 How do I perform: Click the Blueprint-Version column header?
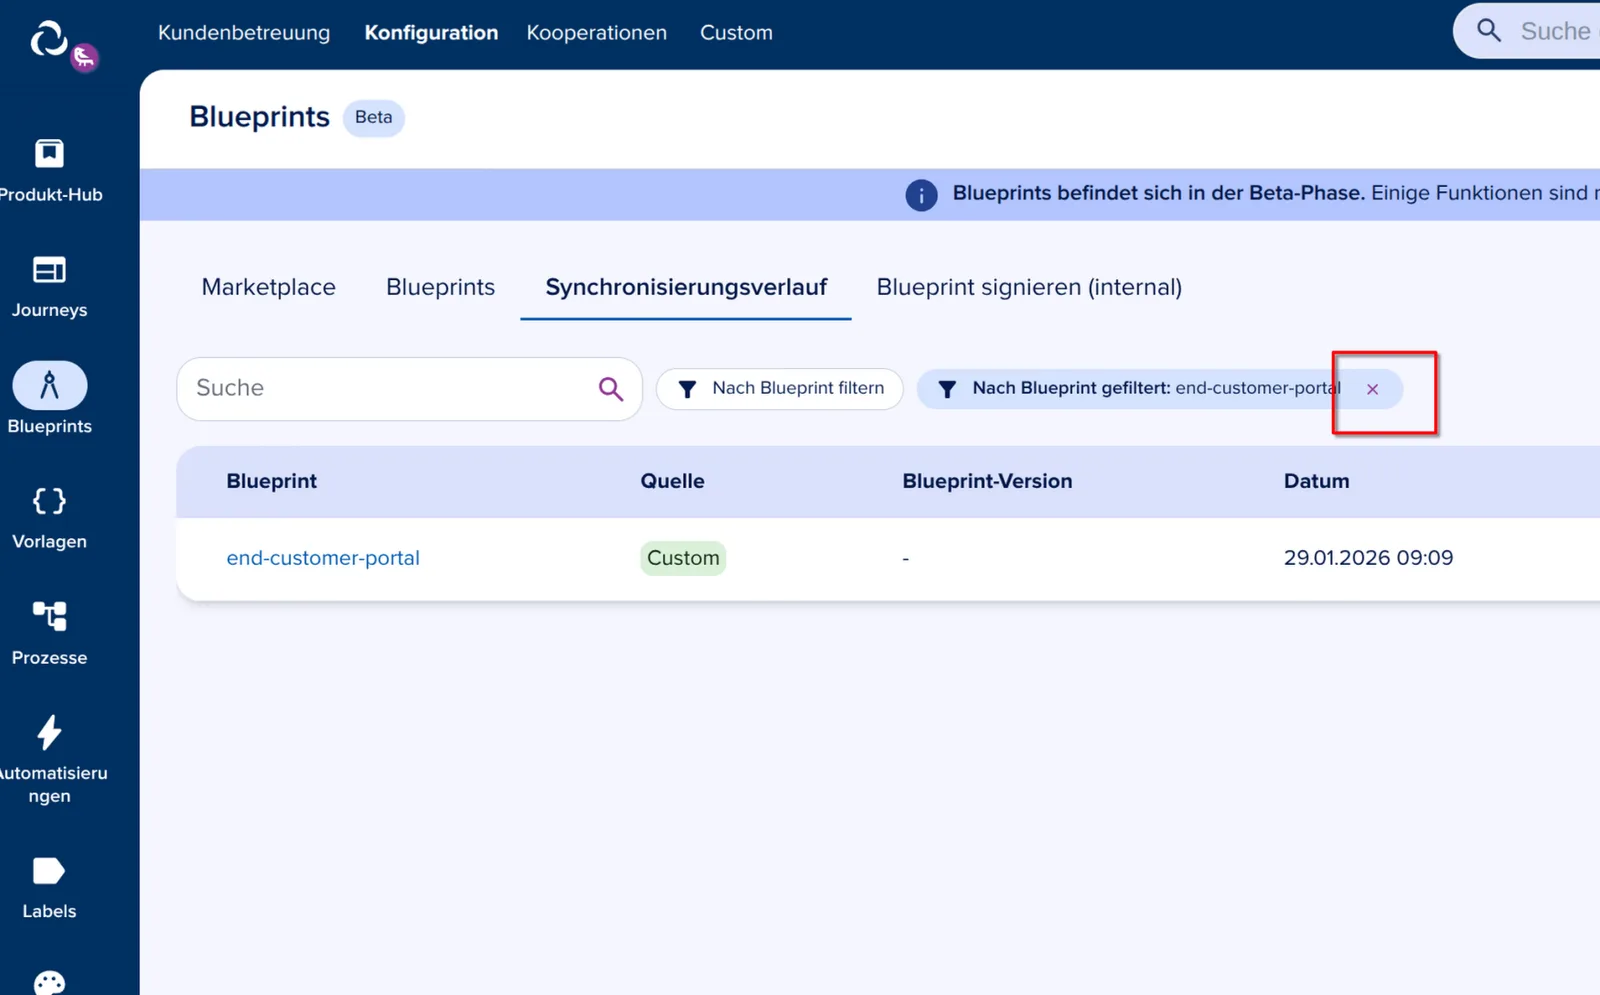point(987,481)
